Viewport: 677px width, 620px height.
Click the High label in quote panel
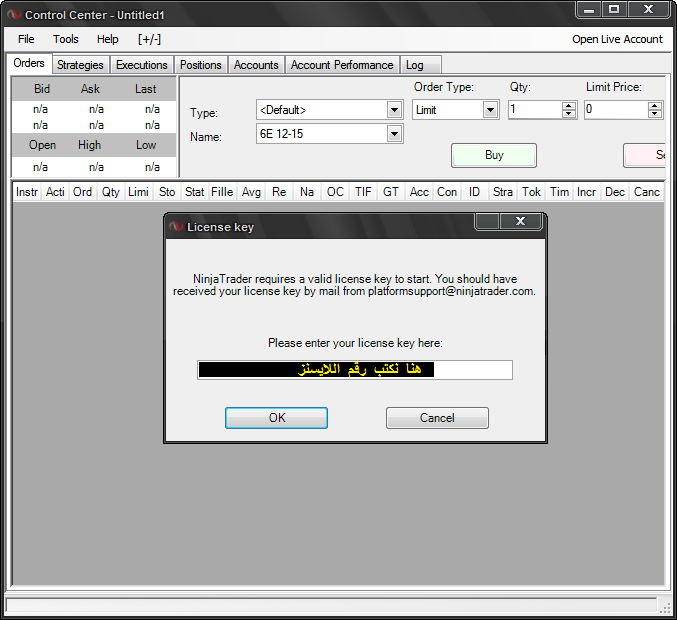(x=89, y=145)
